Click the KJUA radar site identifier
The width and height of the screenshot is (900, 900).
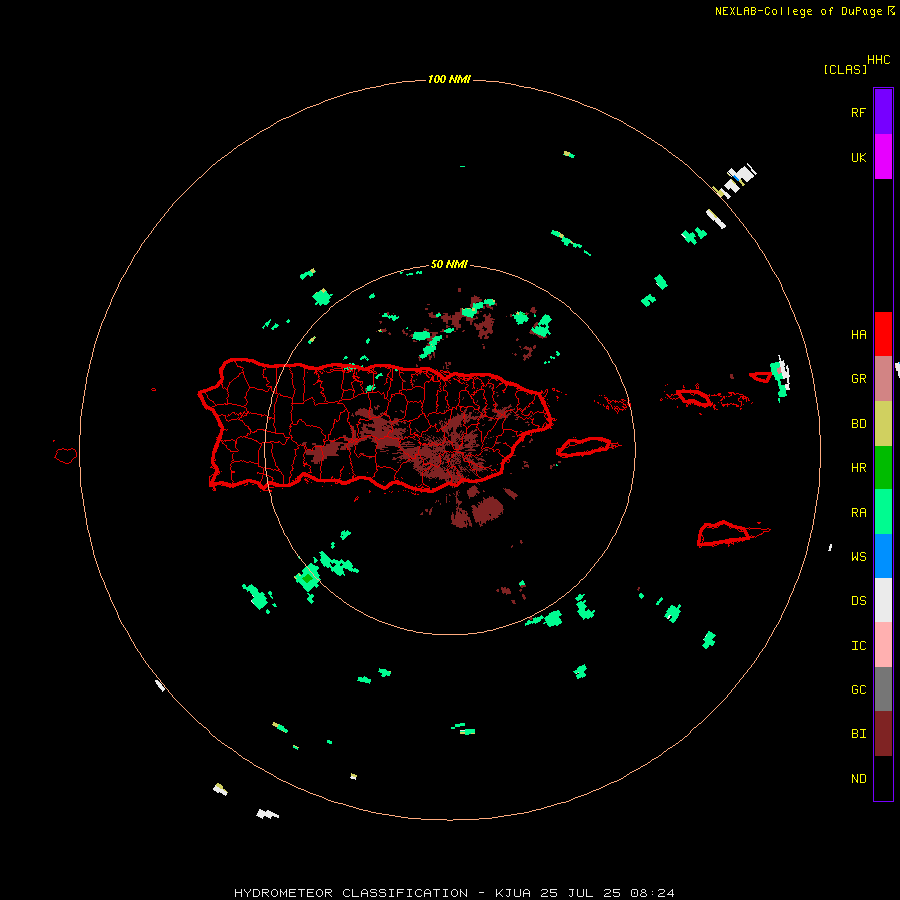point(513,893)
